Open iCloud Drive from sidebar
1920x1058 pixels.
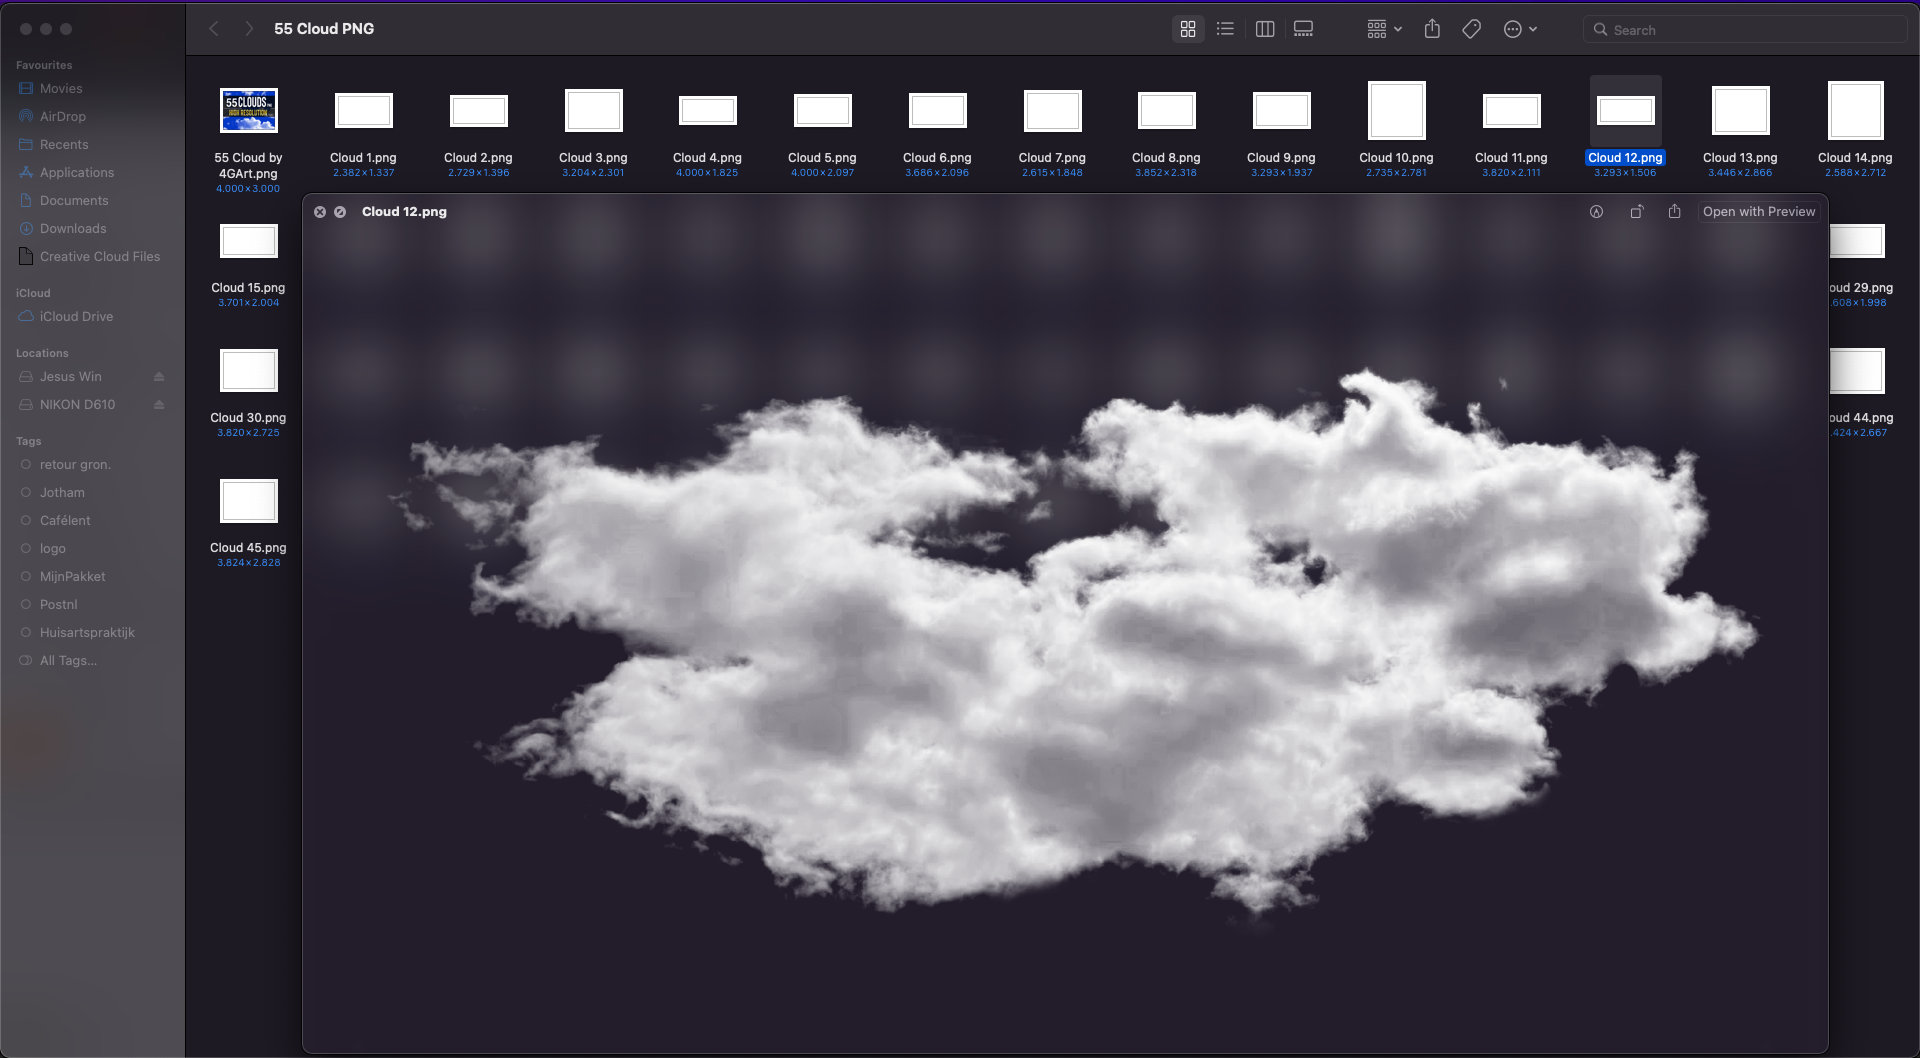[75, 316]
